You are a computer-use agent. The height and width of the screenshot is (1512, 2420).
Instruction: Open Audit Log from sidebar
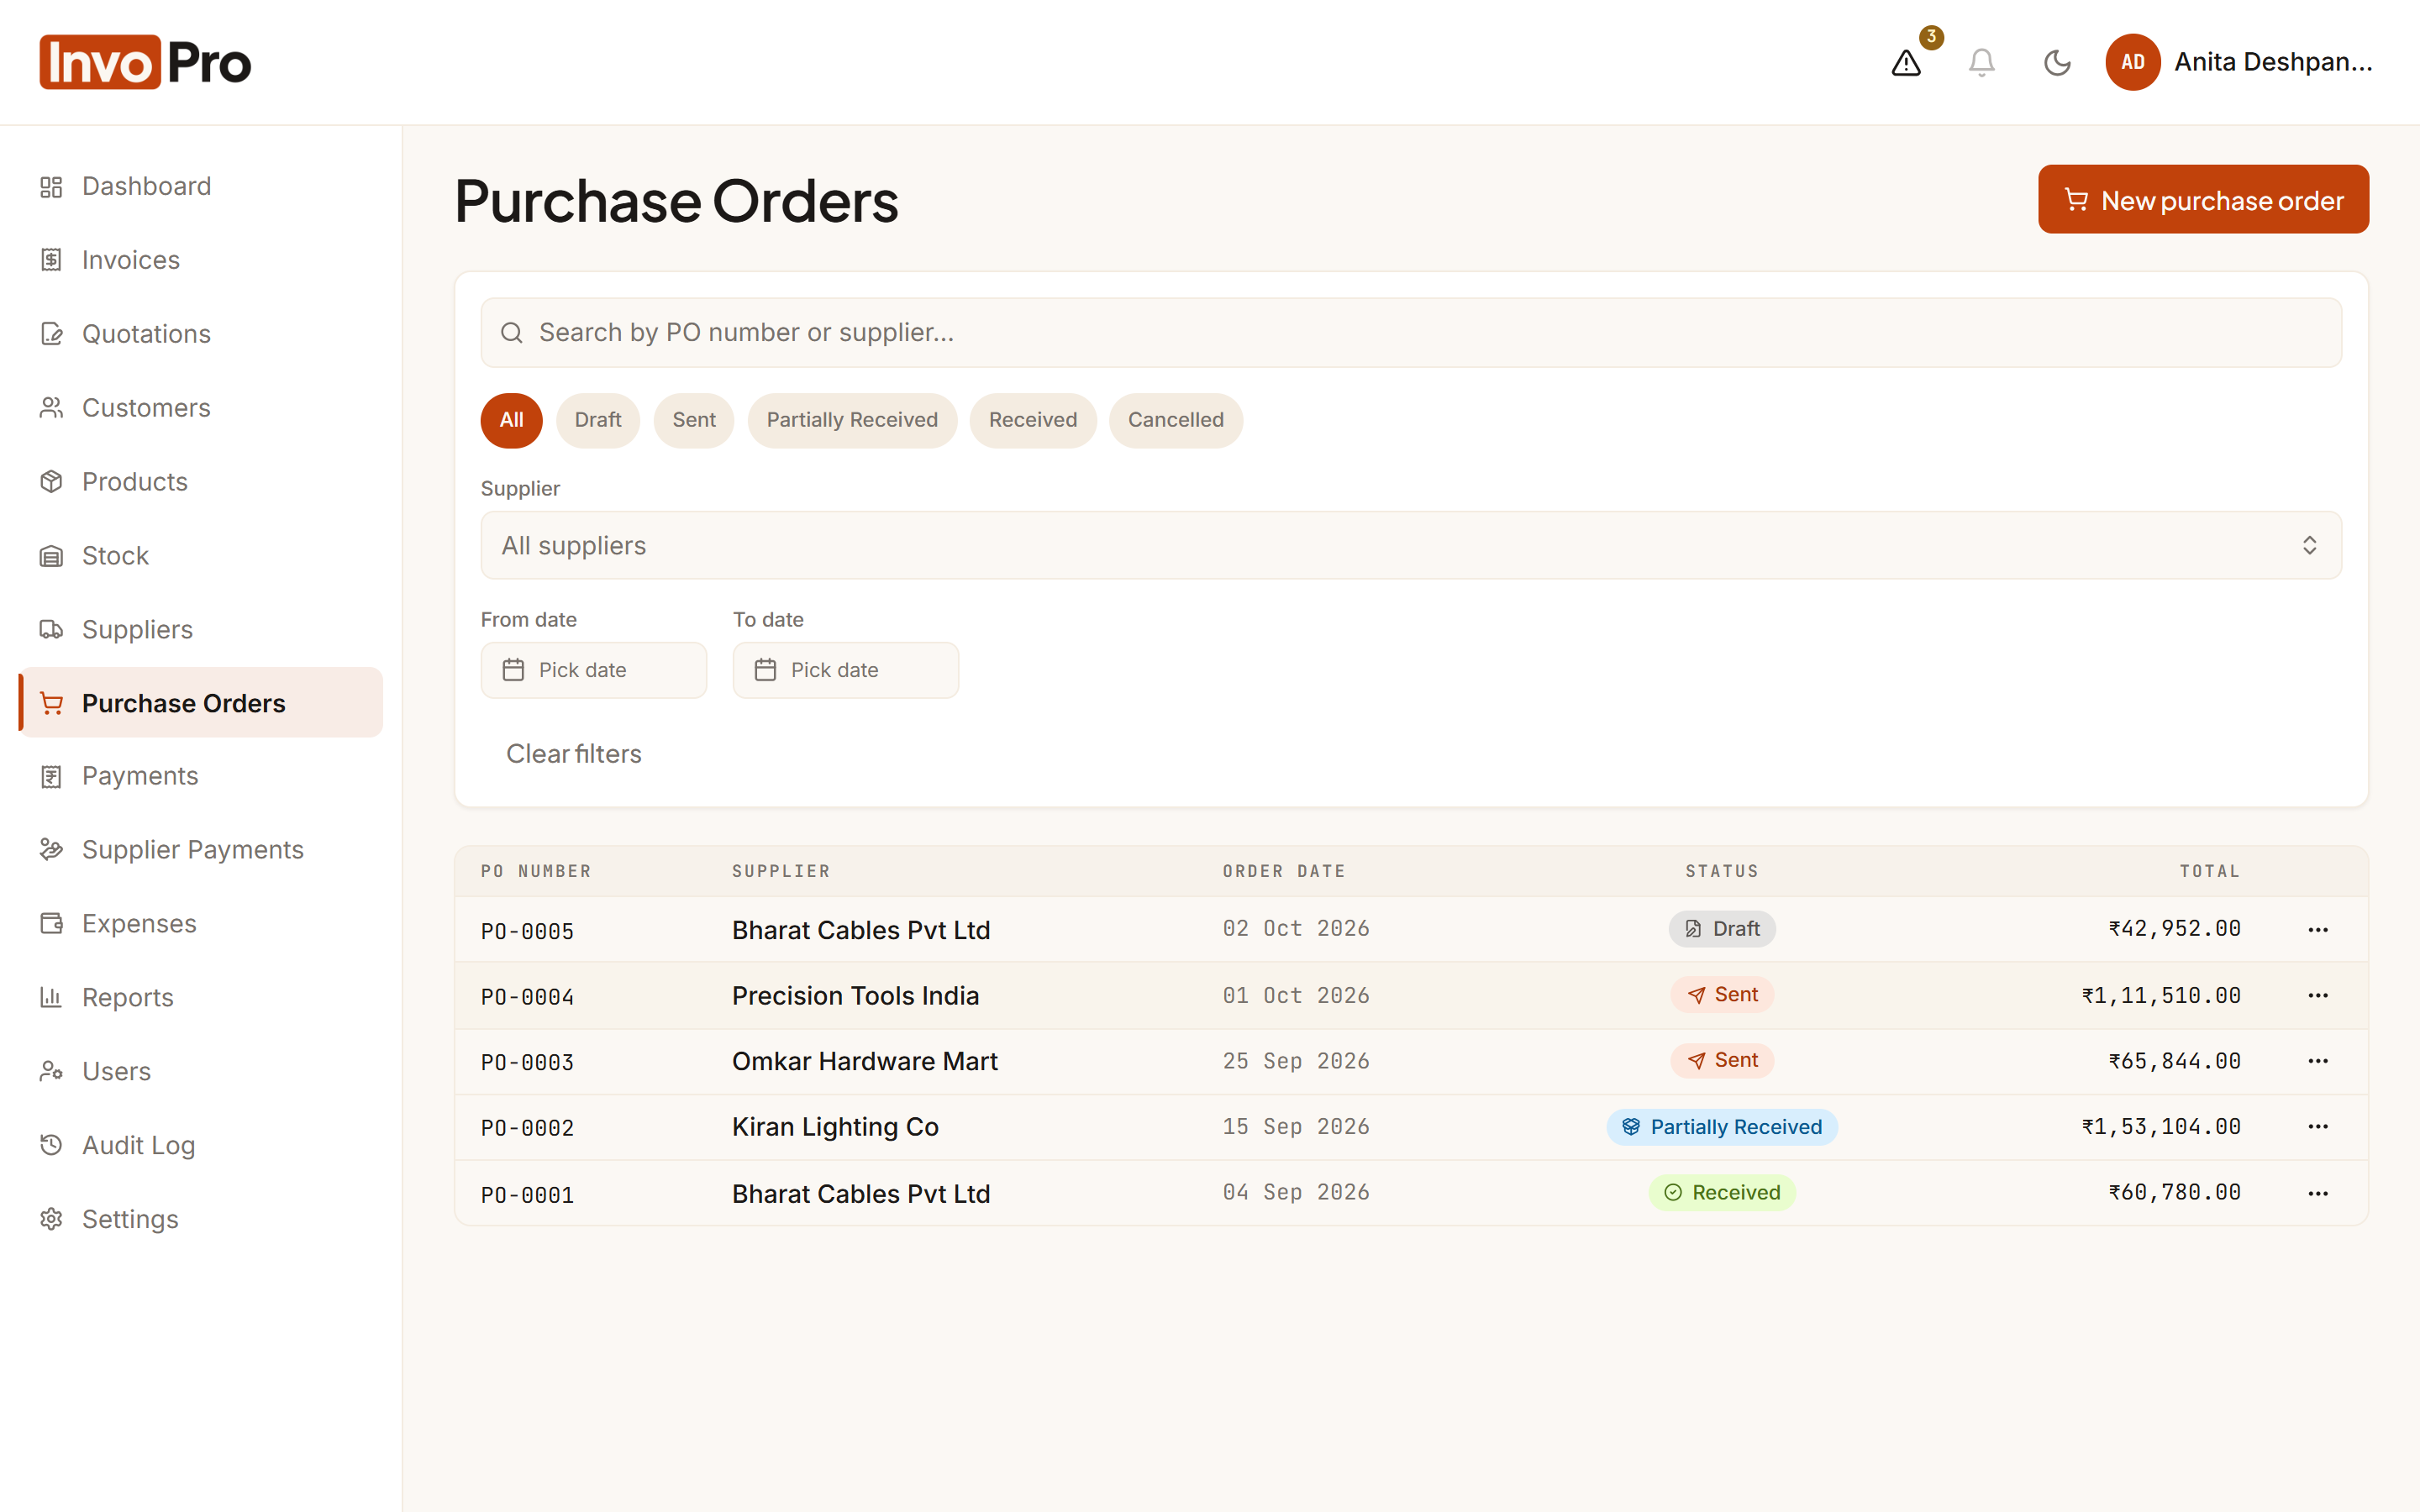click(201, 1146)
